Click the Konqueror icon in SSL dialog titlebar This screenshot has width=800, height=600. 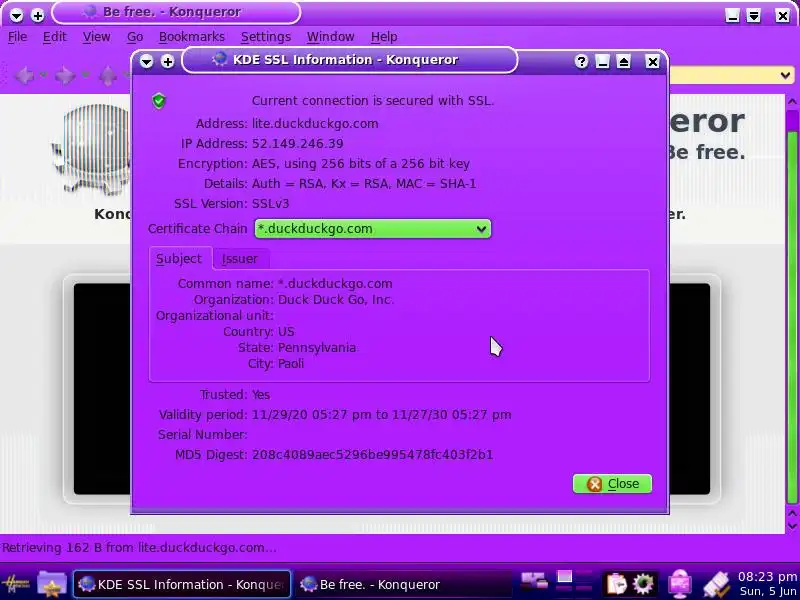(x=220, y=60)
